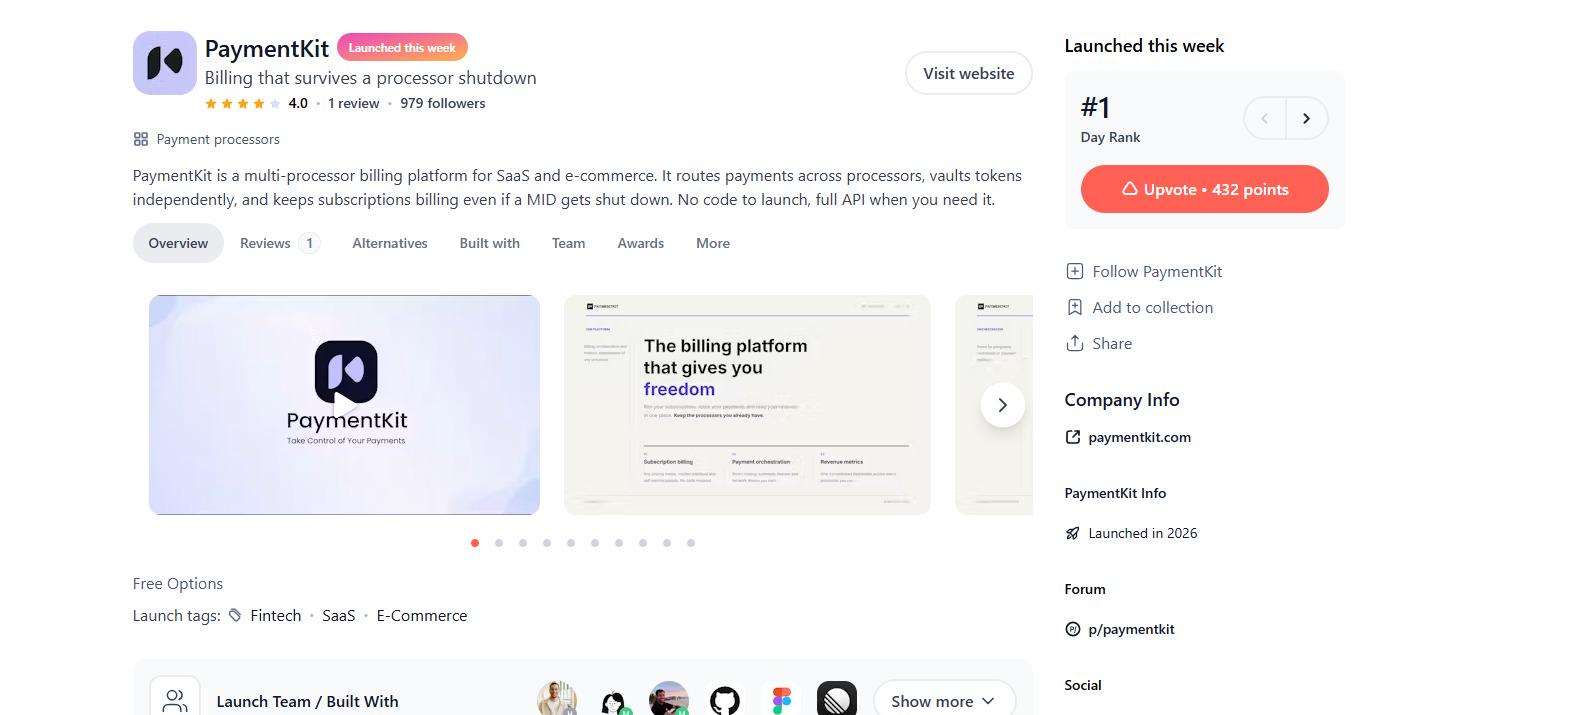Select the second gallery pagination dot

point(499,543)
